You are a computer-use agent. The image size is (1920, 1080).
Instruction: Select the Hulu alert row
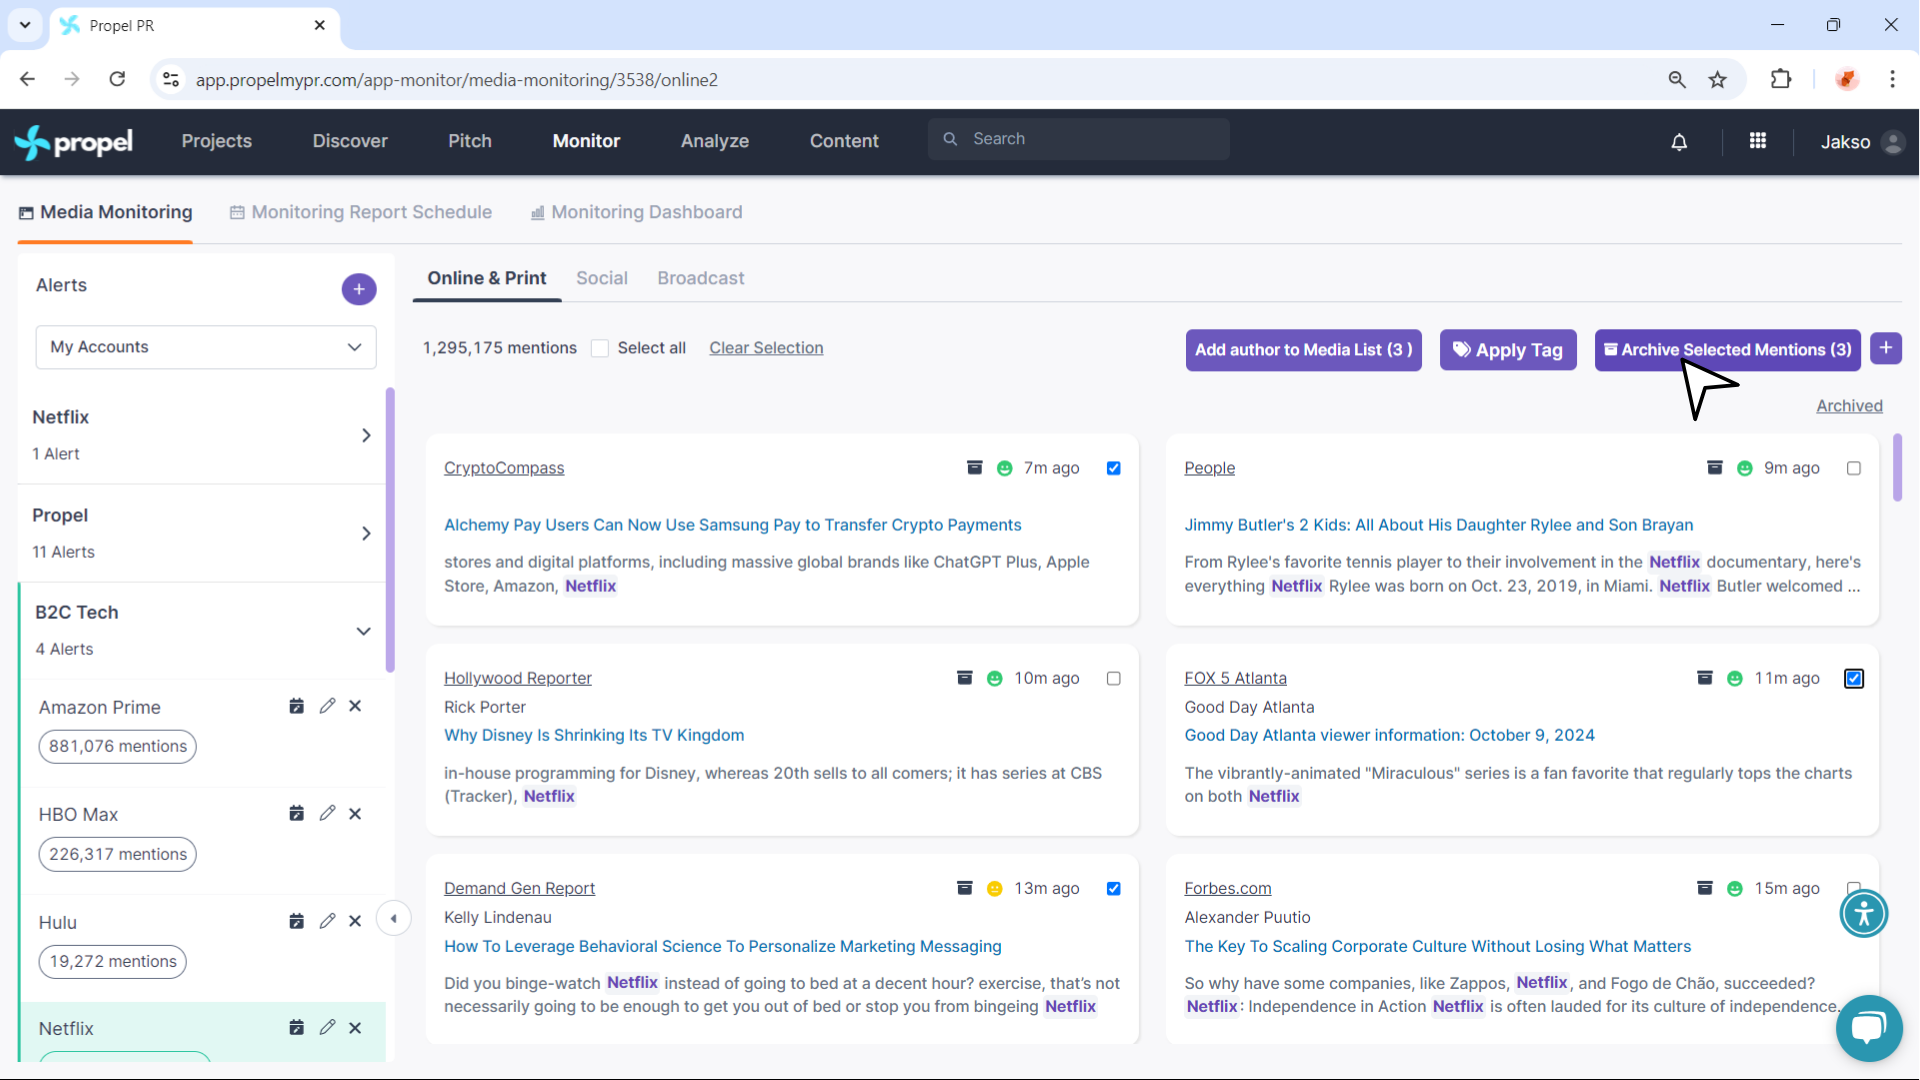(203, 948)
